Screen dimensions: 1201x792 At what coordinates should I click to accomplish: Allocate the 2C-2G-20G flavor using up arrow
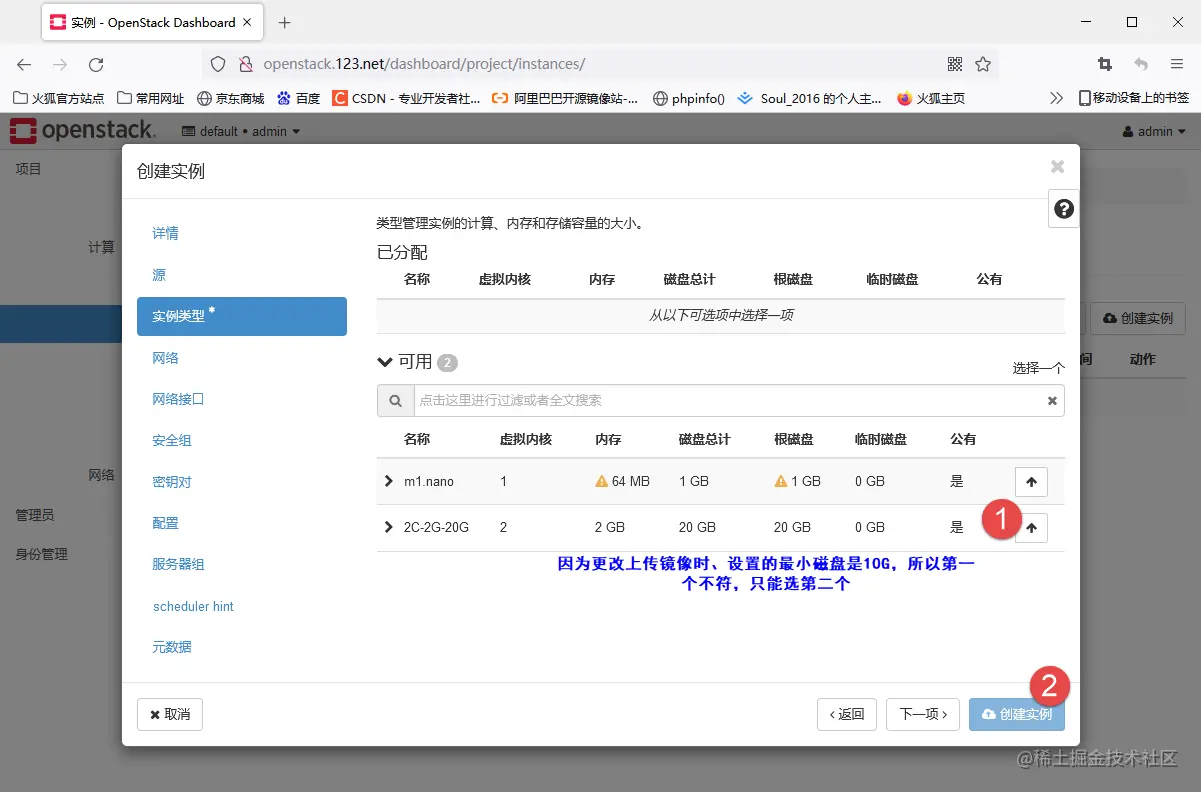1031,527
